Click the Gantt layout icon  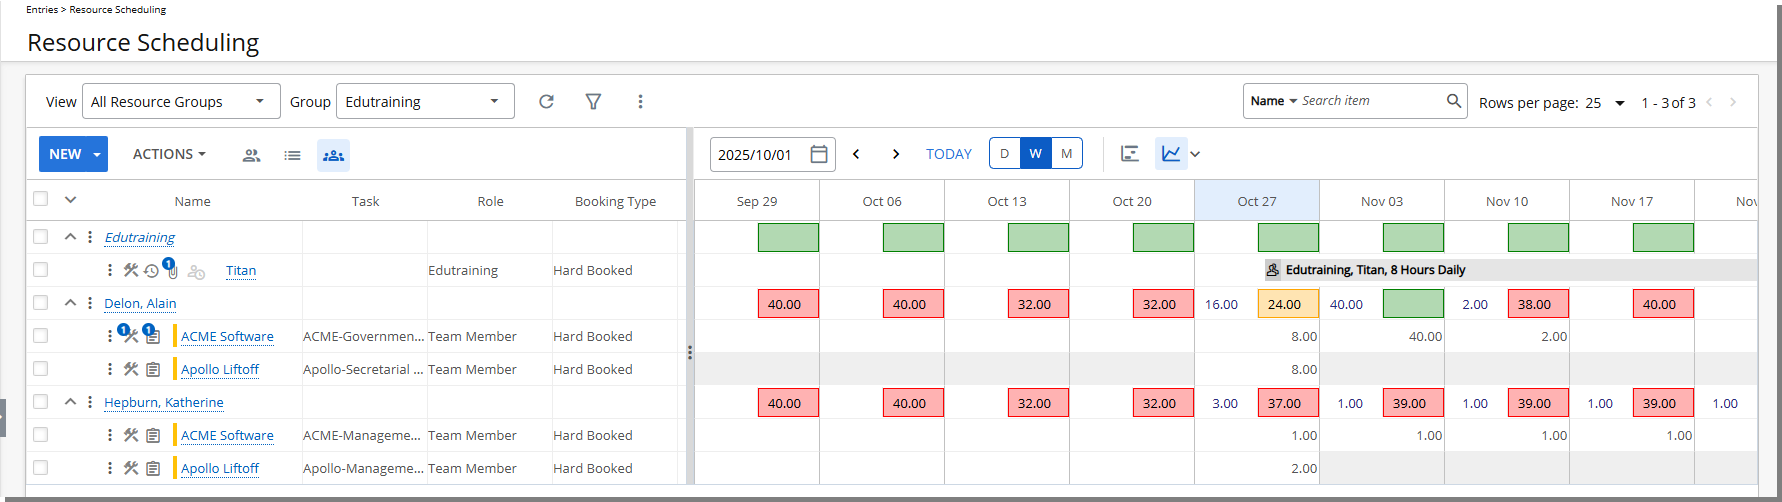pyautogui.click(x=1130, y=154)
